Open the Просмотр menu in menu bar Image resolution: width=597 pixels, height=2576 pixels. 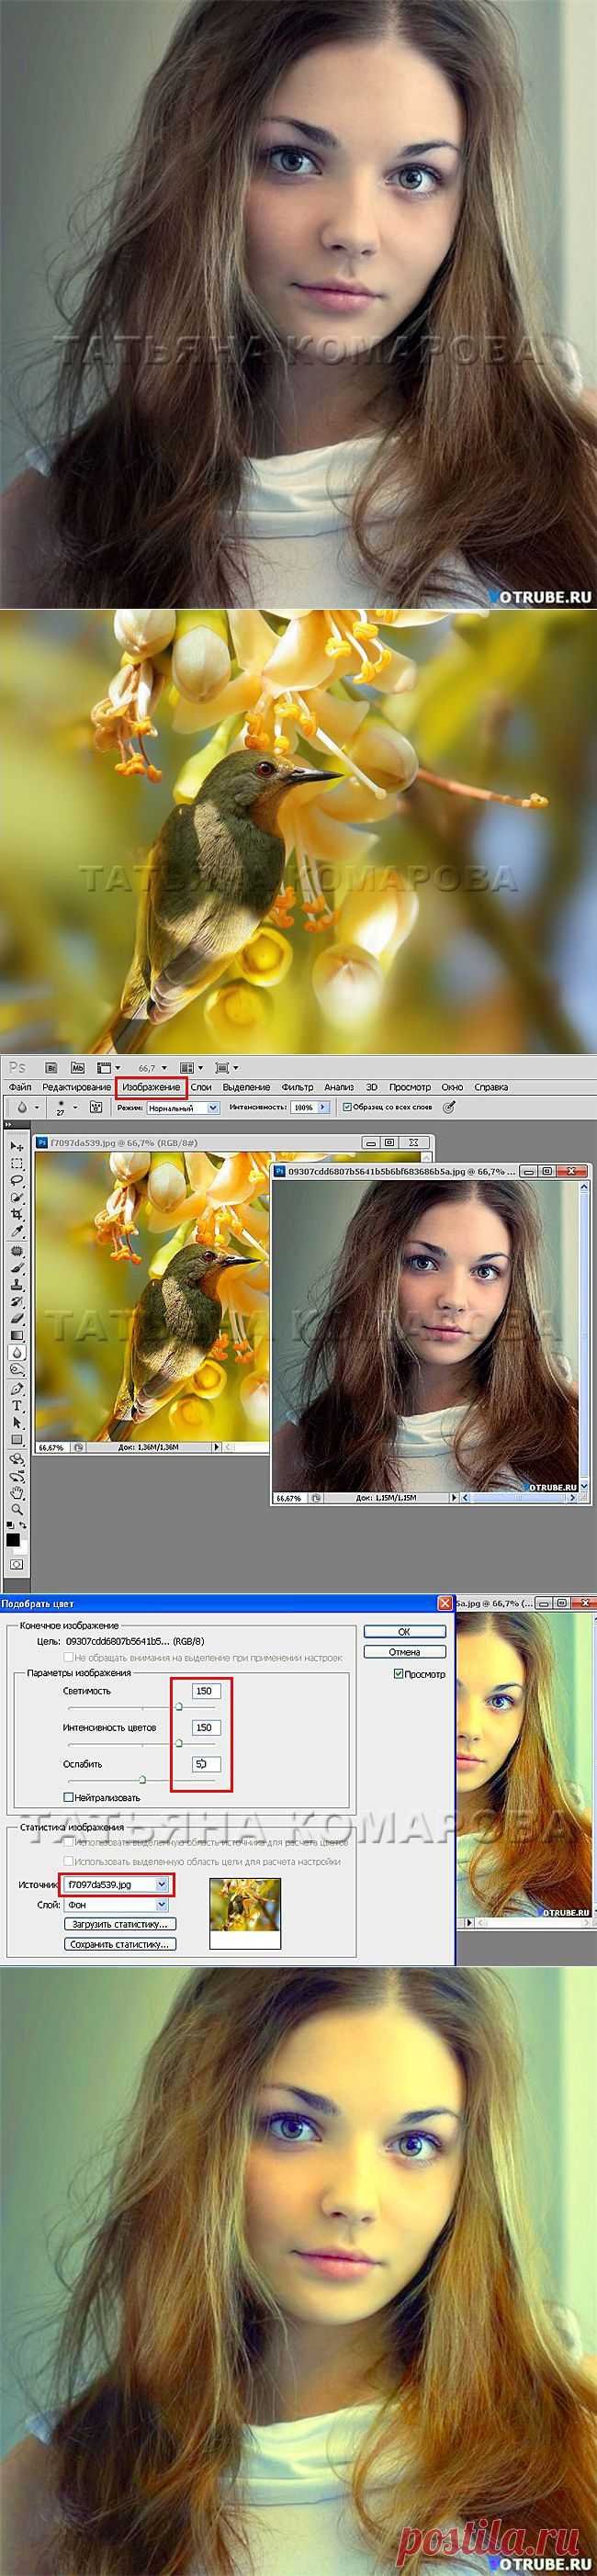[x=410, y=1087]
